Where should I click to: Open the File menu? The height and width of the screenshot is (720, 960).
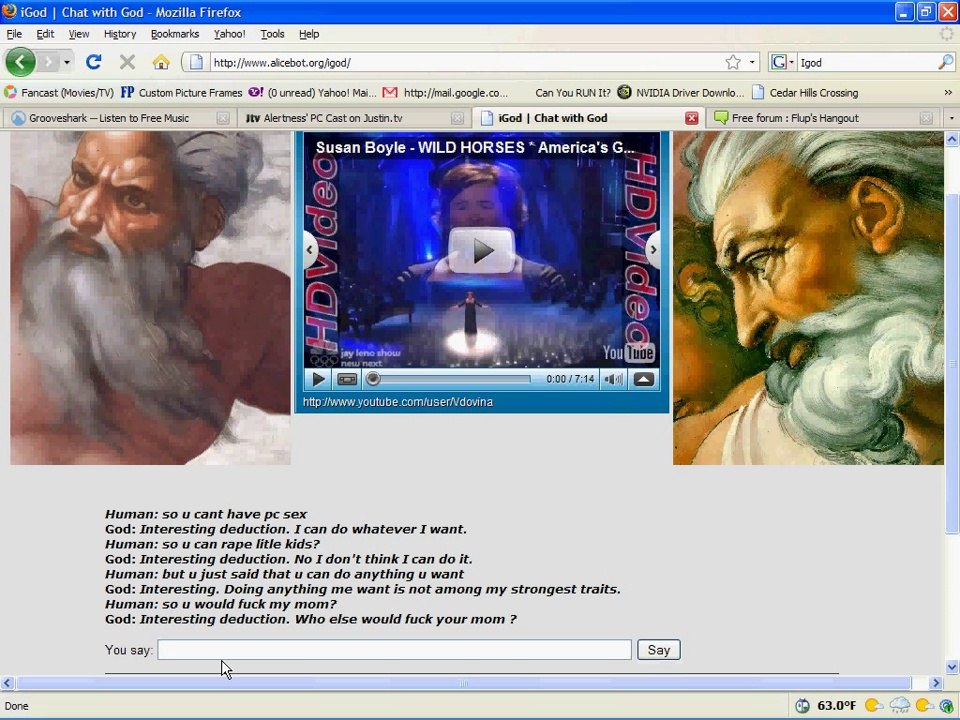point(14,34)
